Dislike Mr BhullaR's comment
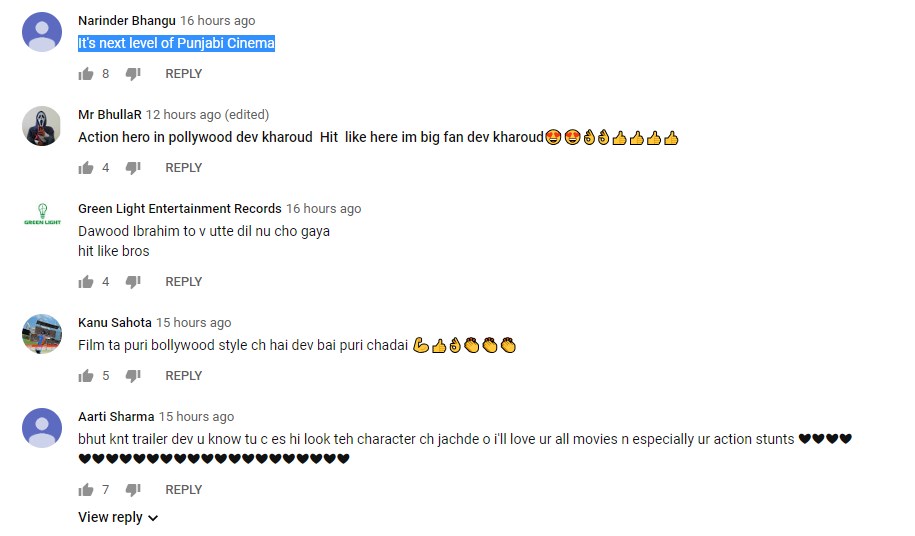915x536 pixels. 133,168
